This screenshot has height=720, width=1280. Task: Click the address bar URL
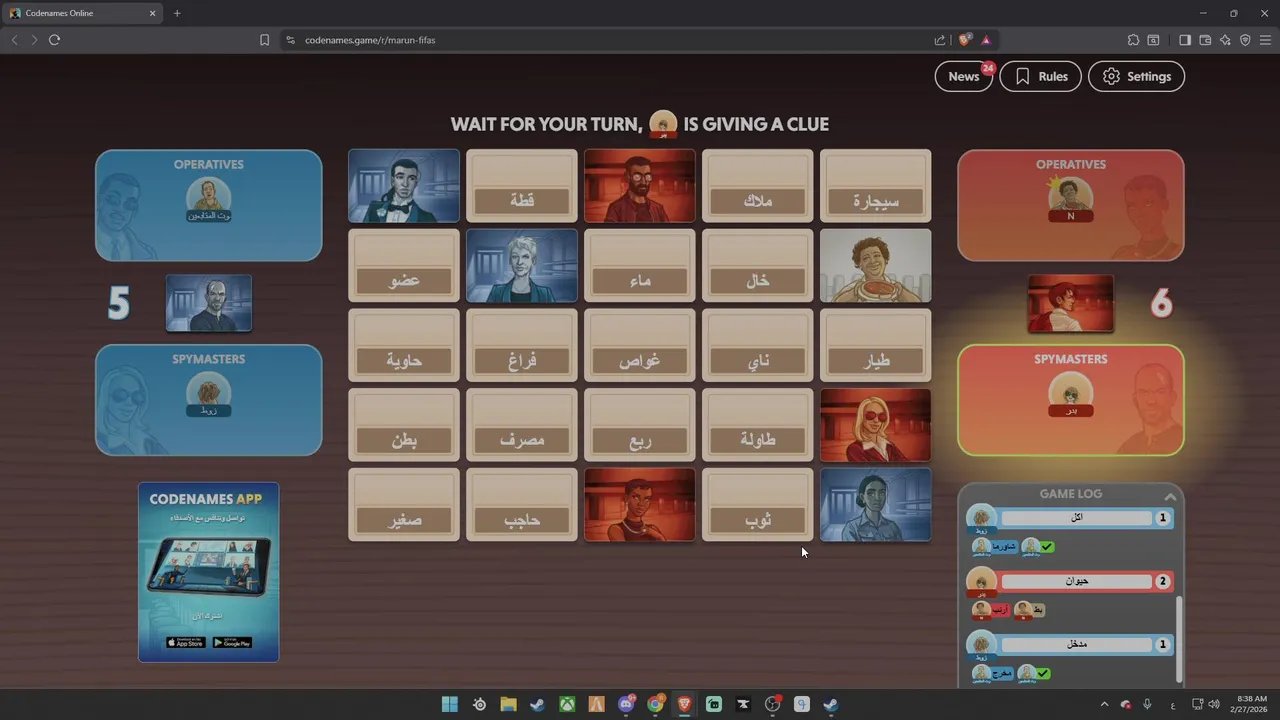[370, 40]
